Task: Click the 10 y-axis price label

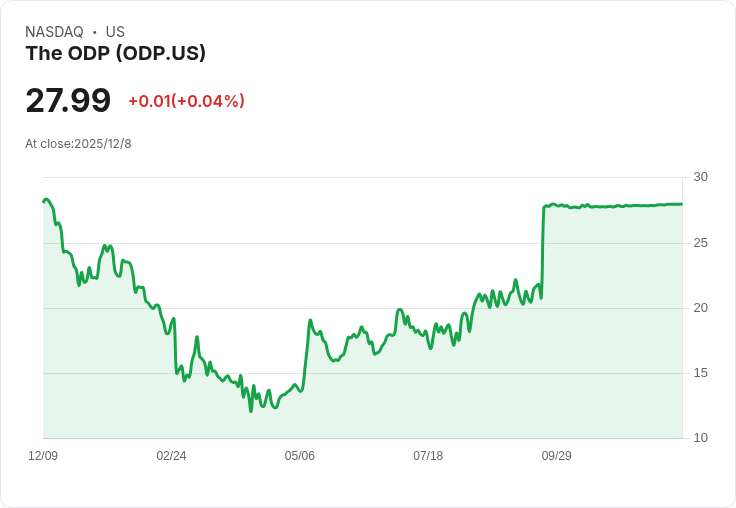Action: tap(700, 438)
